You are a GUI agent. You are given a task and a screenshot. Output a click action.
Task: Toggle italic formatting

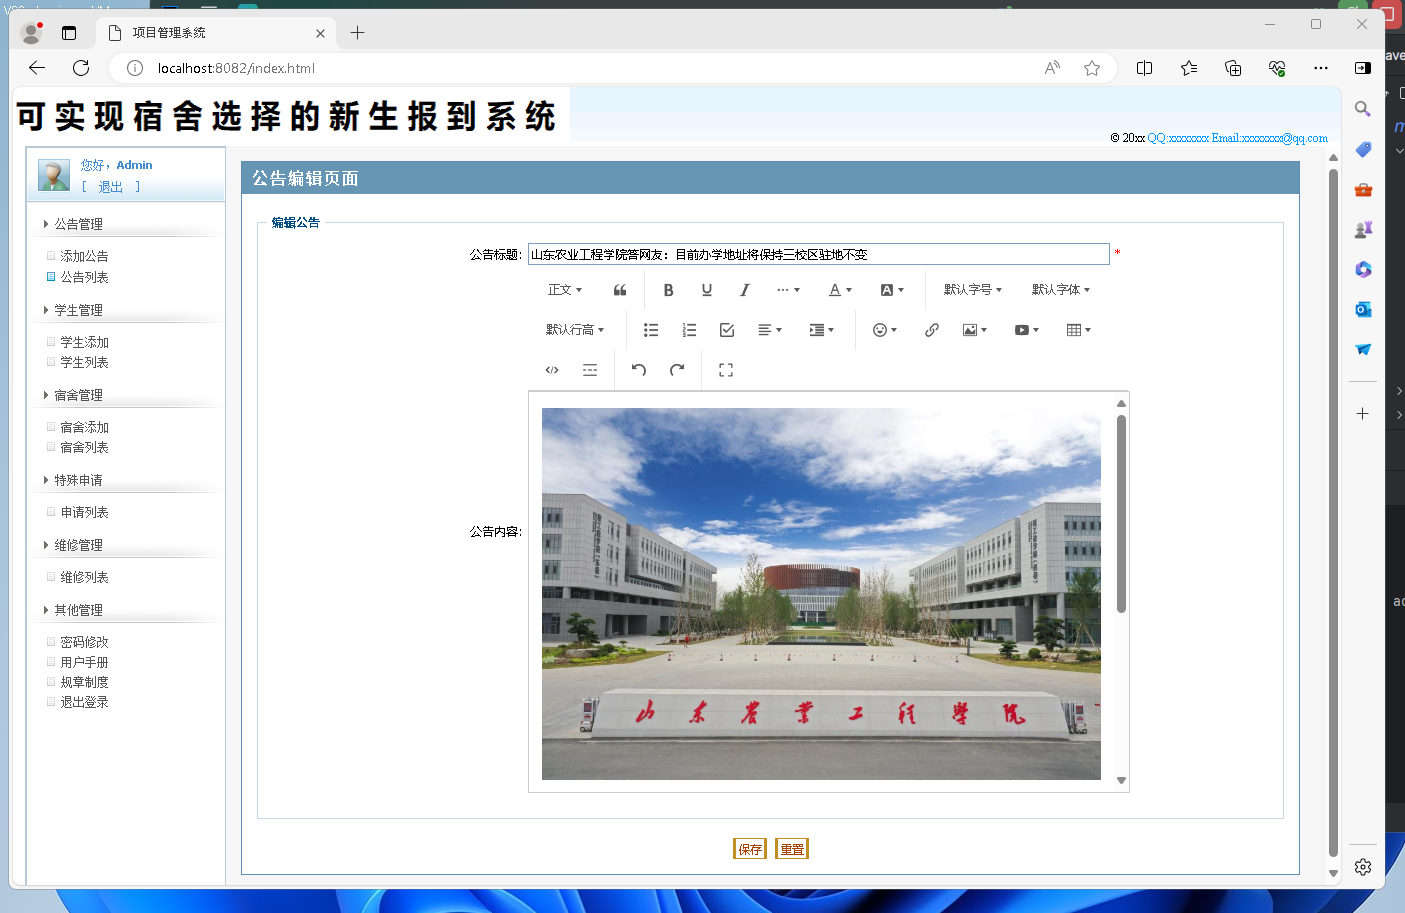pos(743,289)
